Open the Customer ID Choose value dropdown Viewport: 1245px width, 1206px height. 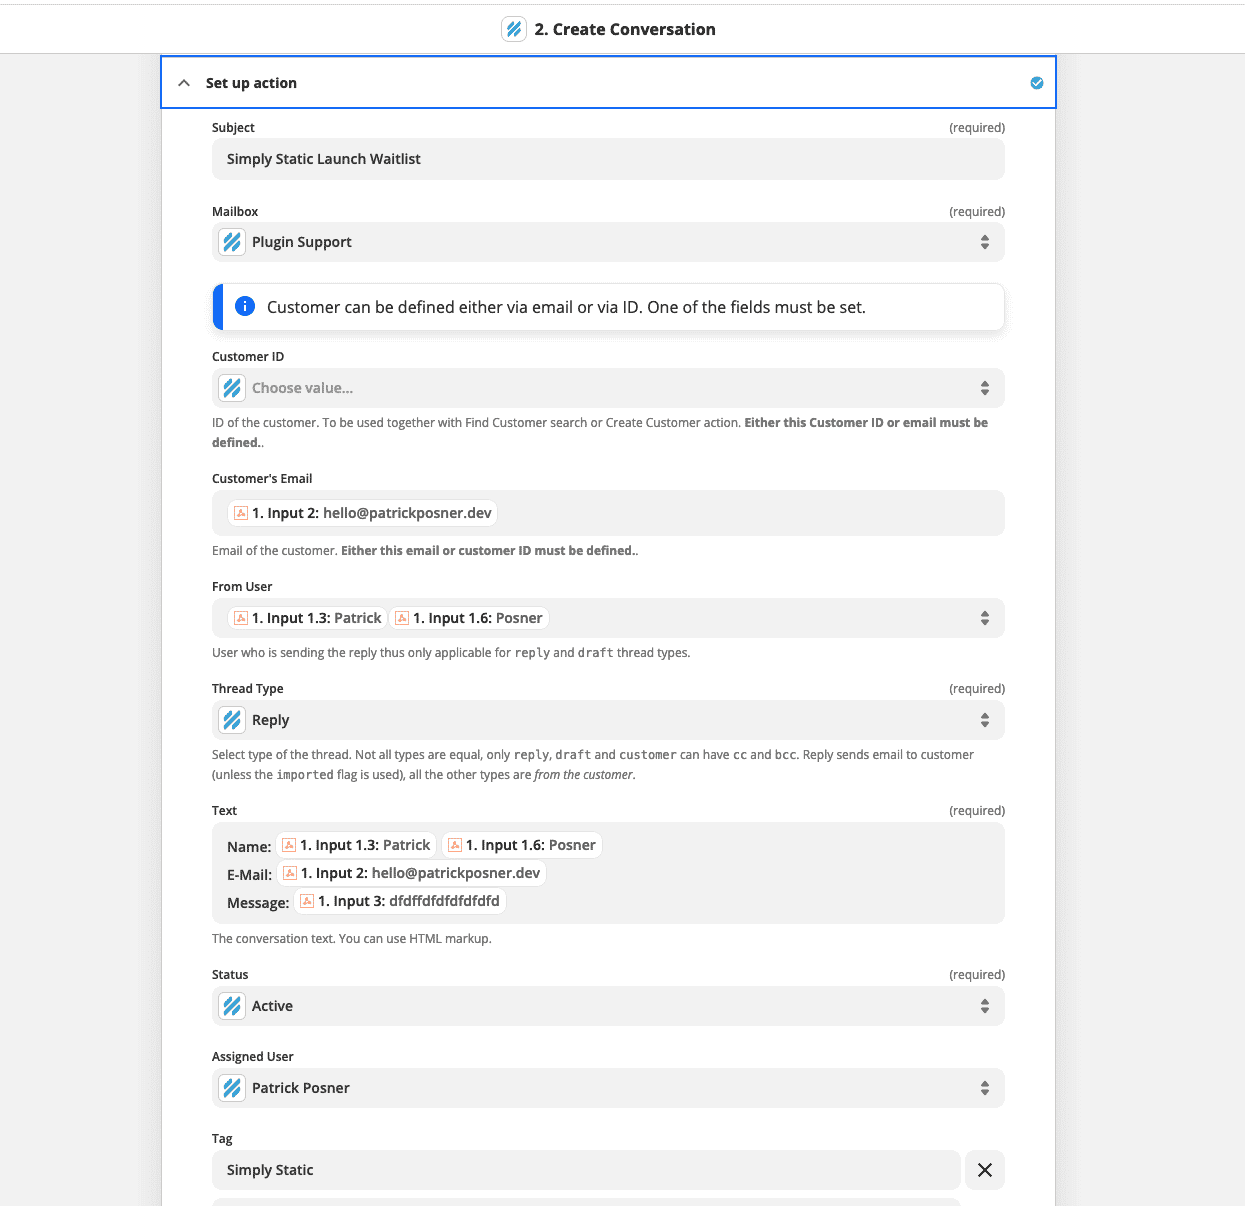click(x=608, y=388)
